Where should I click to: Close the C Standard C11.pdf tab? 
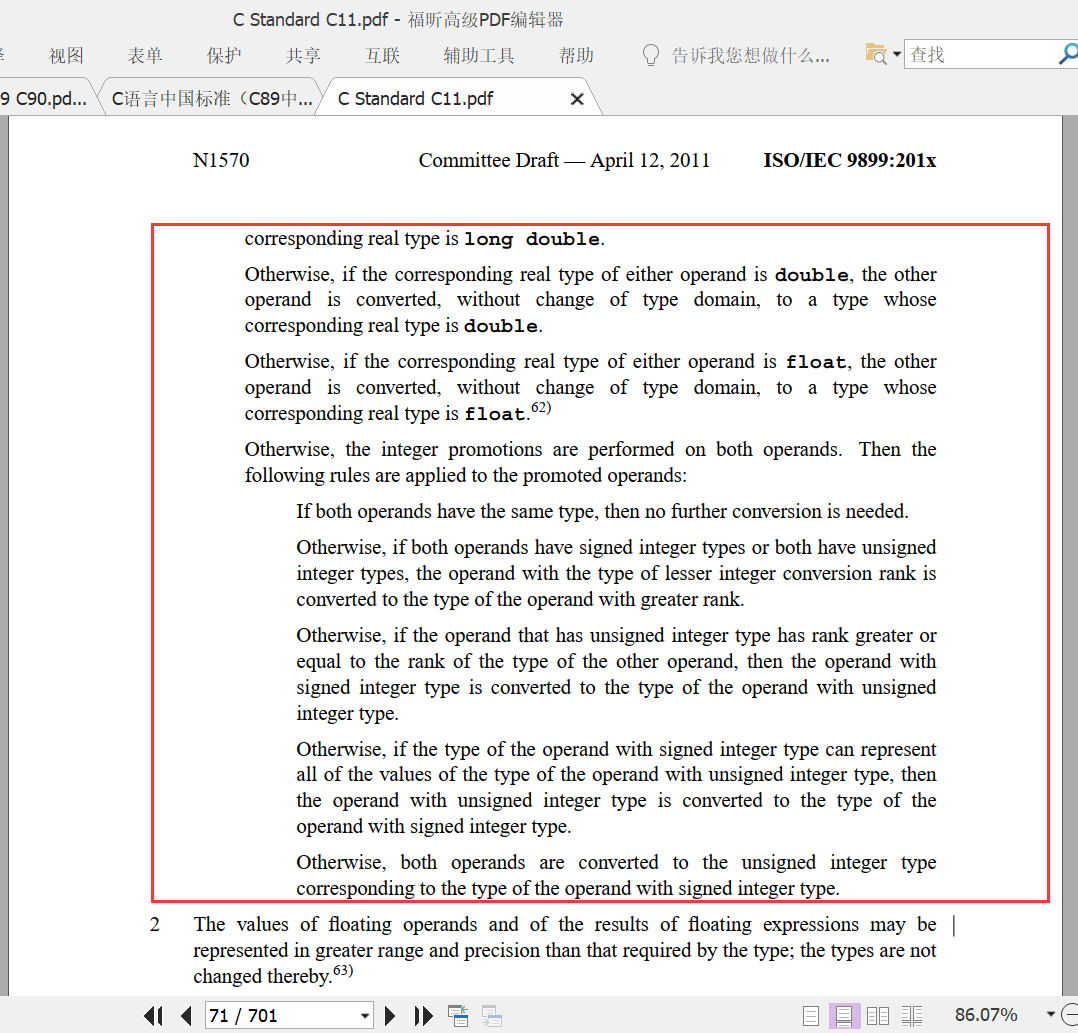coord(578,99)
